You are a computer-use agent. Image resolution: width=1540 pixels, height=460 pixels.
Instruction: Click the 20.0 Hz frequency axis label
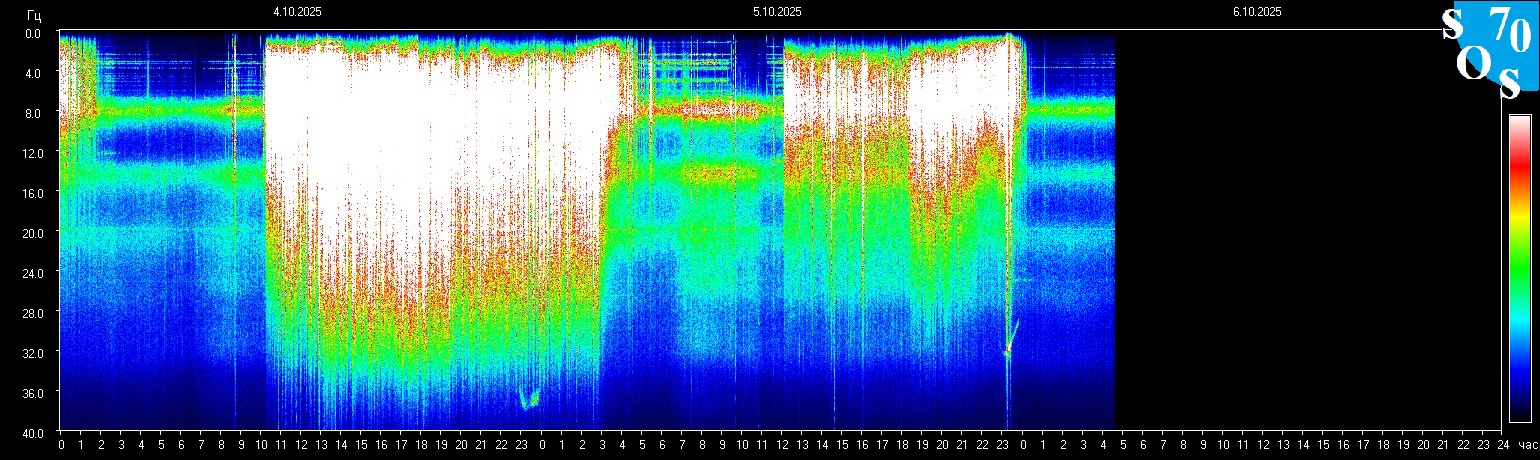coord(31,232)
